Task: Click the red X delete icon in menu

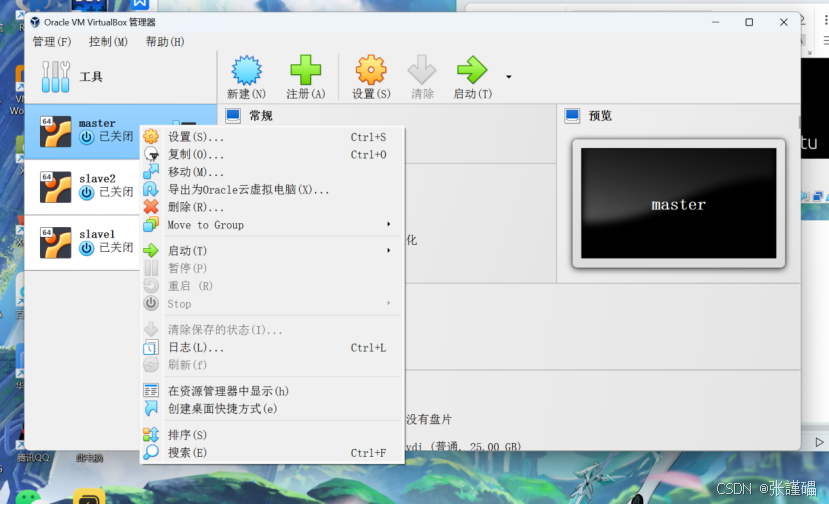Action: click(151, 207)
